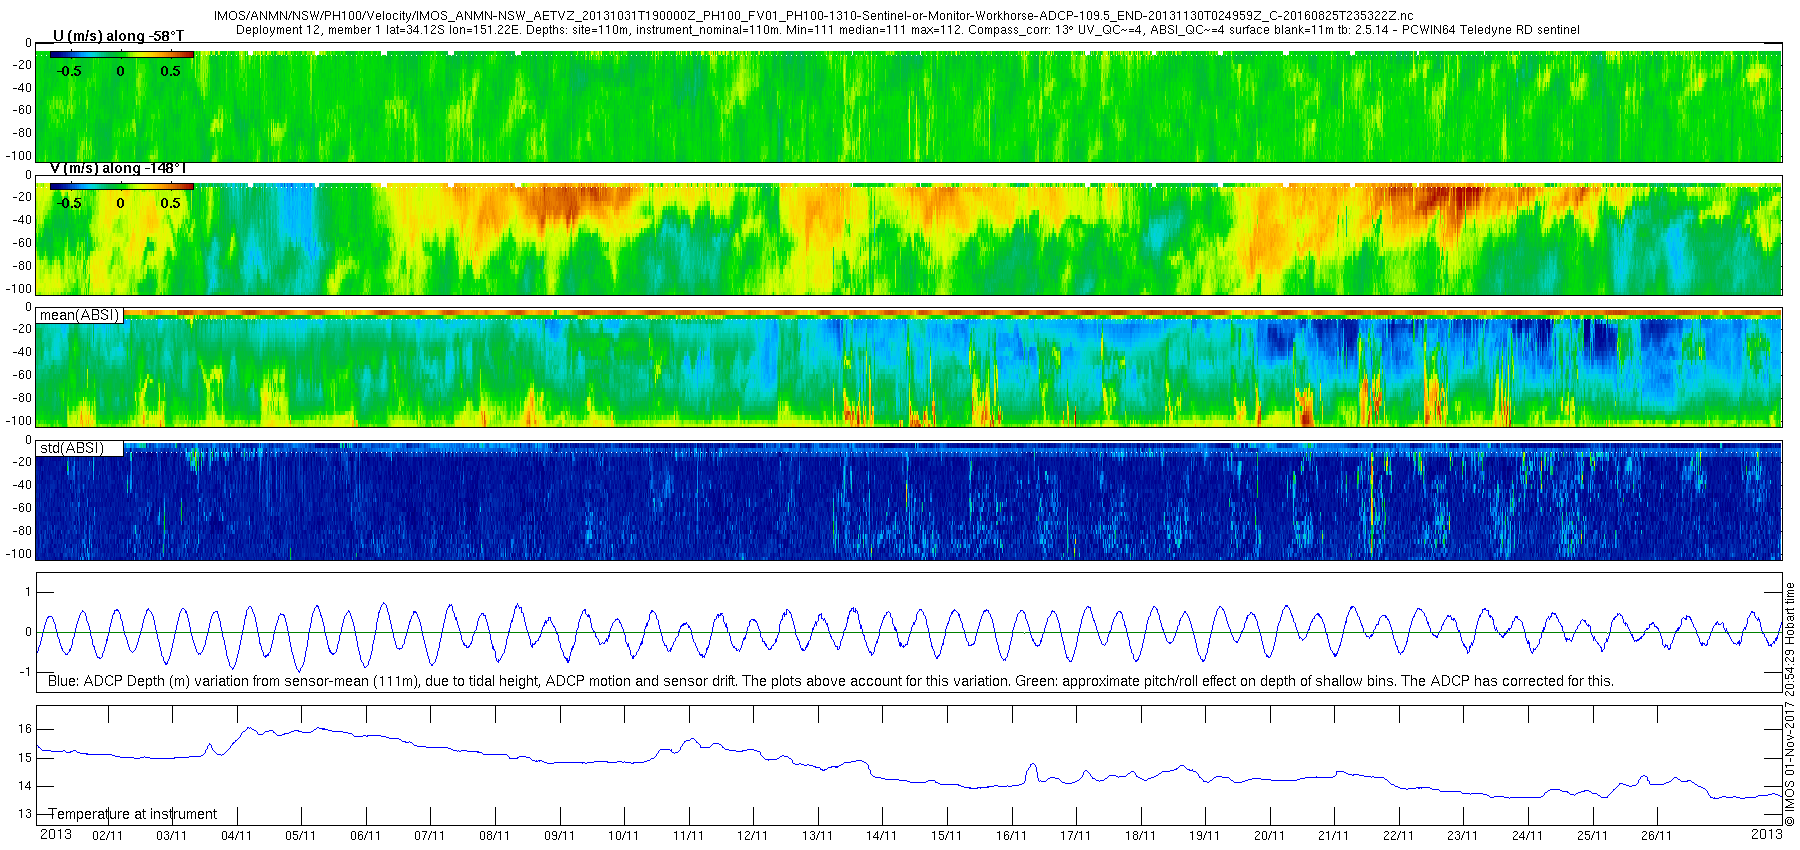Viewport: 1800px width, 850px height.
Task: Click the 16 tick on temperature axis
Action: click(x=25, y=729)
